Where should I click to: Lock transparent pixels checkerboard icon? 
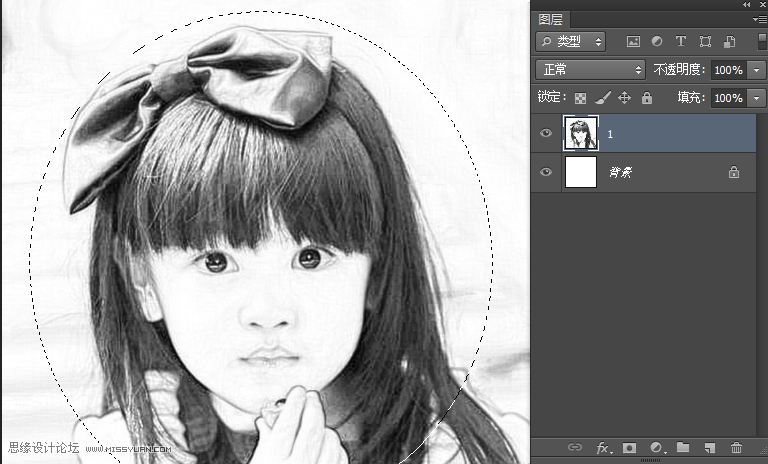click(x=580, y=98)
